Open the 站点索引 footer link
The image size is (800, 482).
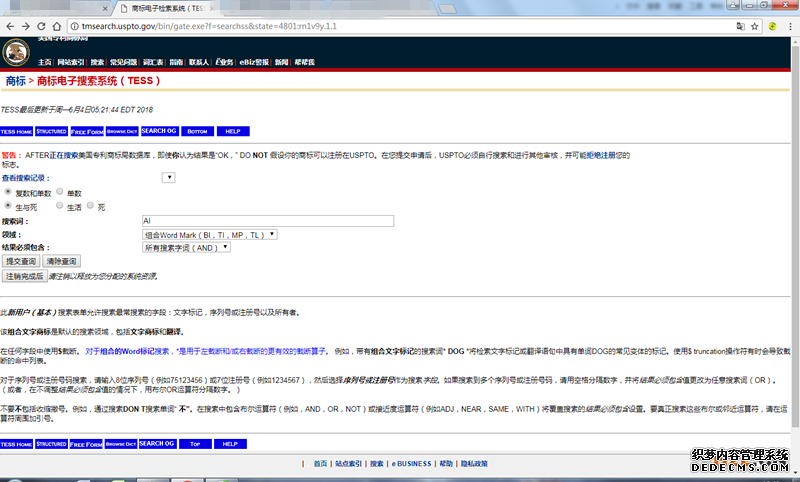(x=348, y=464)
